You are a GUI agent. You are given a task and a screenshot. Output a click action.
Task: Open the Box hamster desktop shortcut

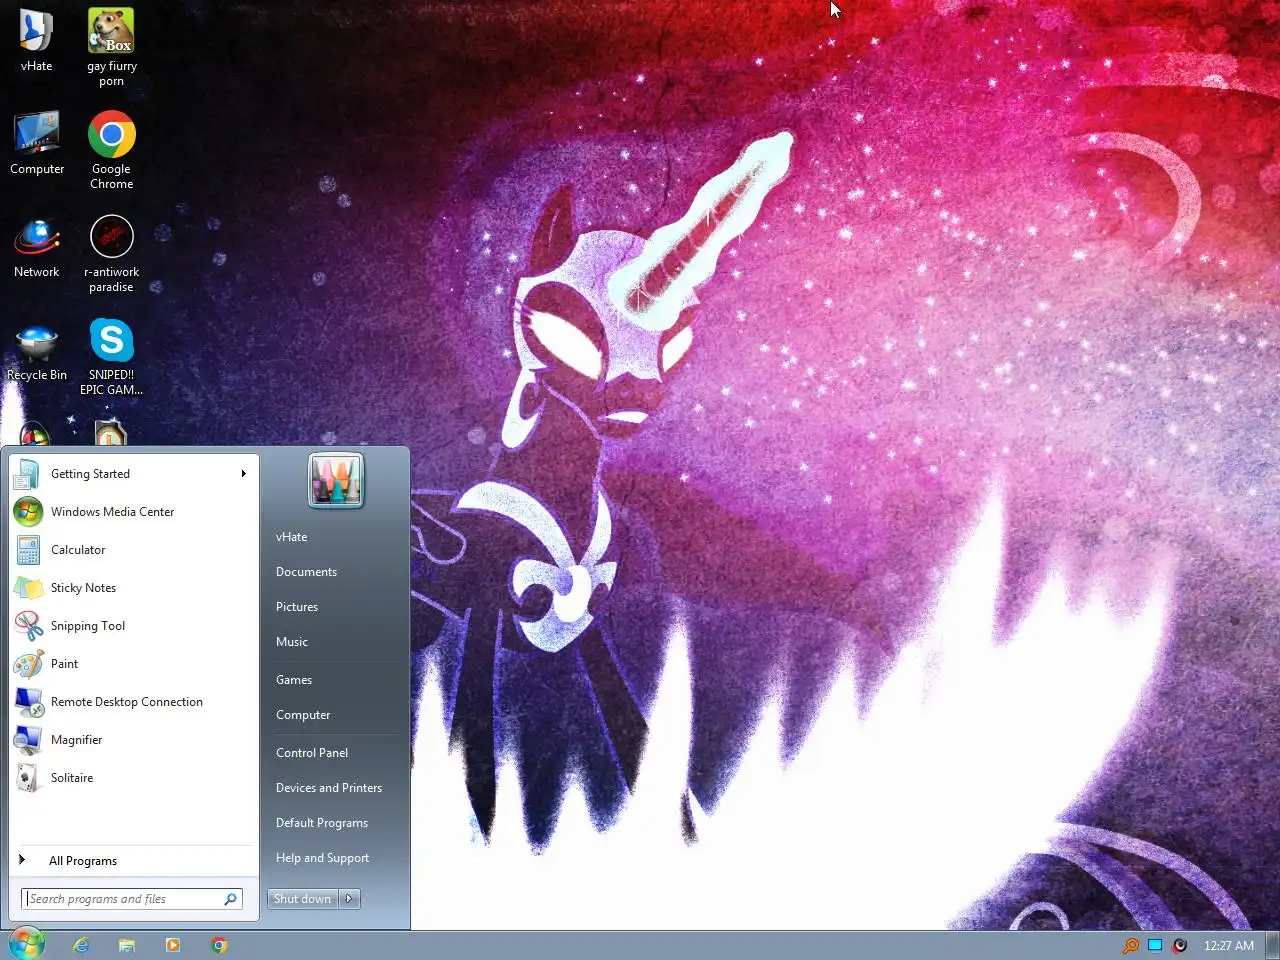(111, 47)
